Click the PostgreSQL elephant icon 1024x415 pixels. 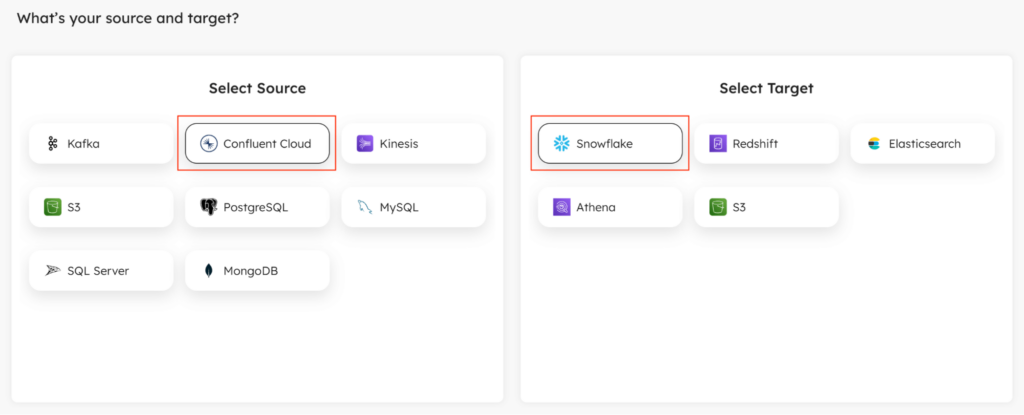208,207
